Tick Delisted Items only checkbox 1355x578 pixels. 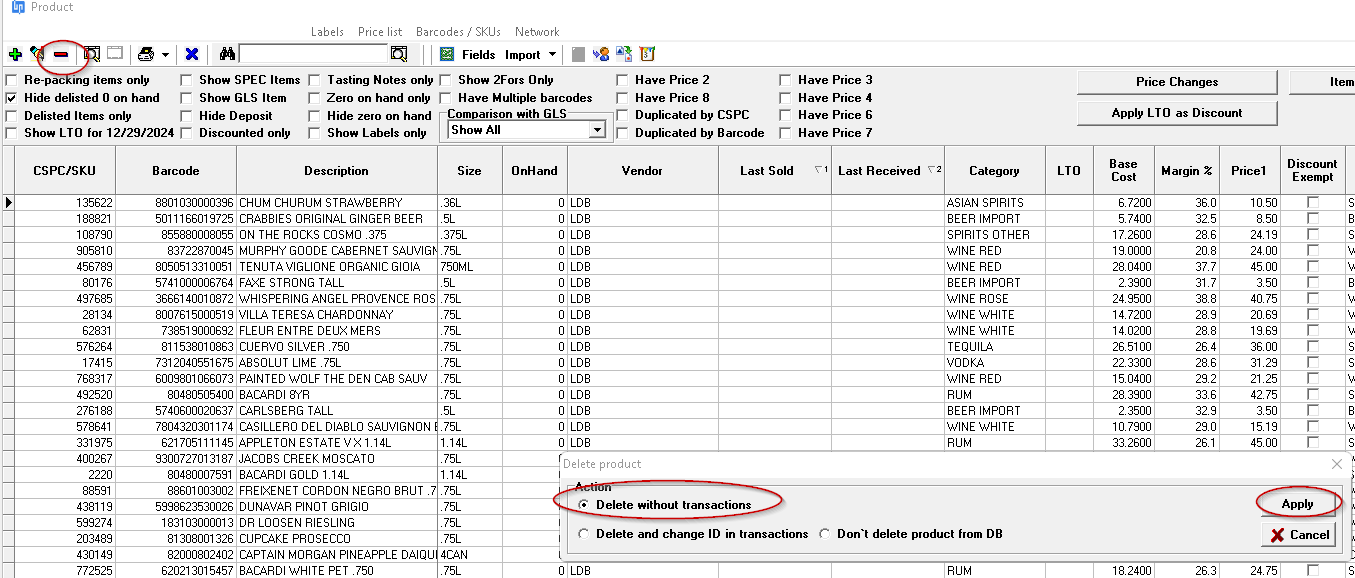pos(11,116)
